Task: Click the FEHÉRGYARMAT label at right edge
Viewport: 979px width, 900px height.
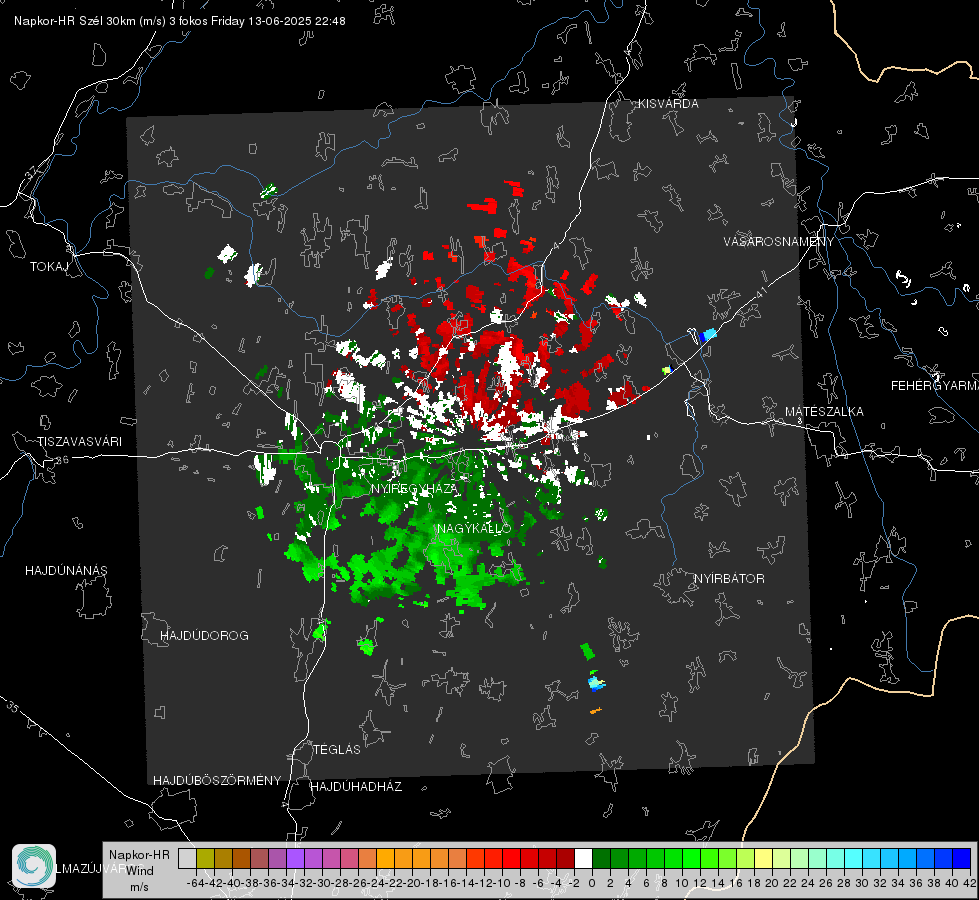Action: (x=934, y=385)
